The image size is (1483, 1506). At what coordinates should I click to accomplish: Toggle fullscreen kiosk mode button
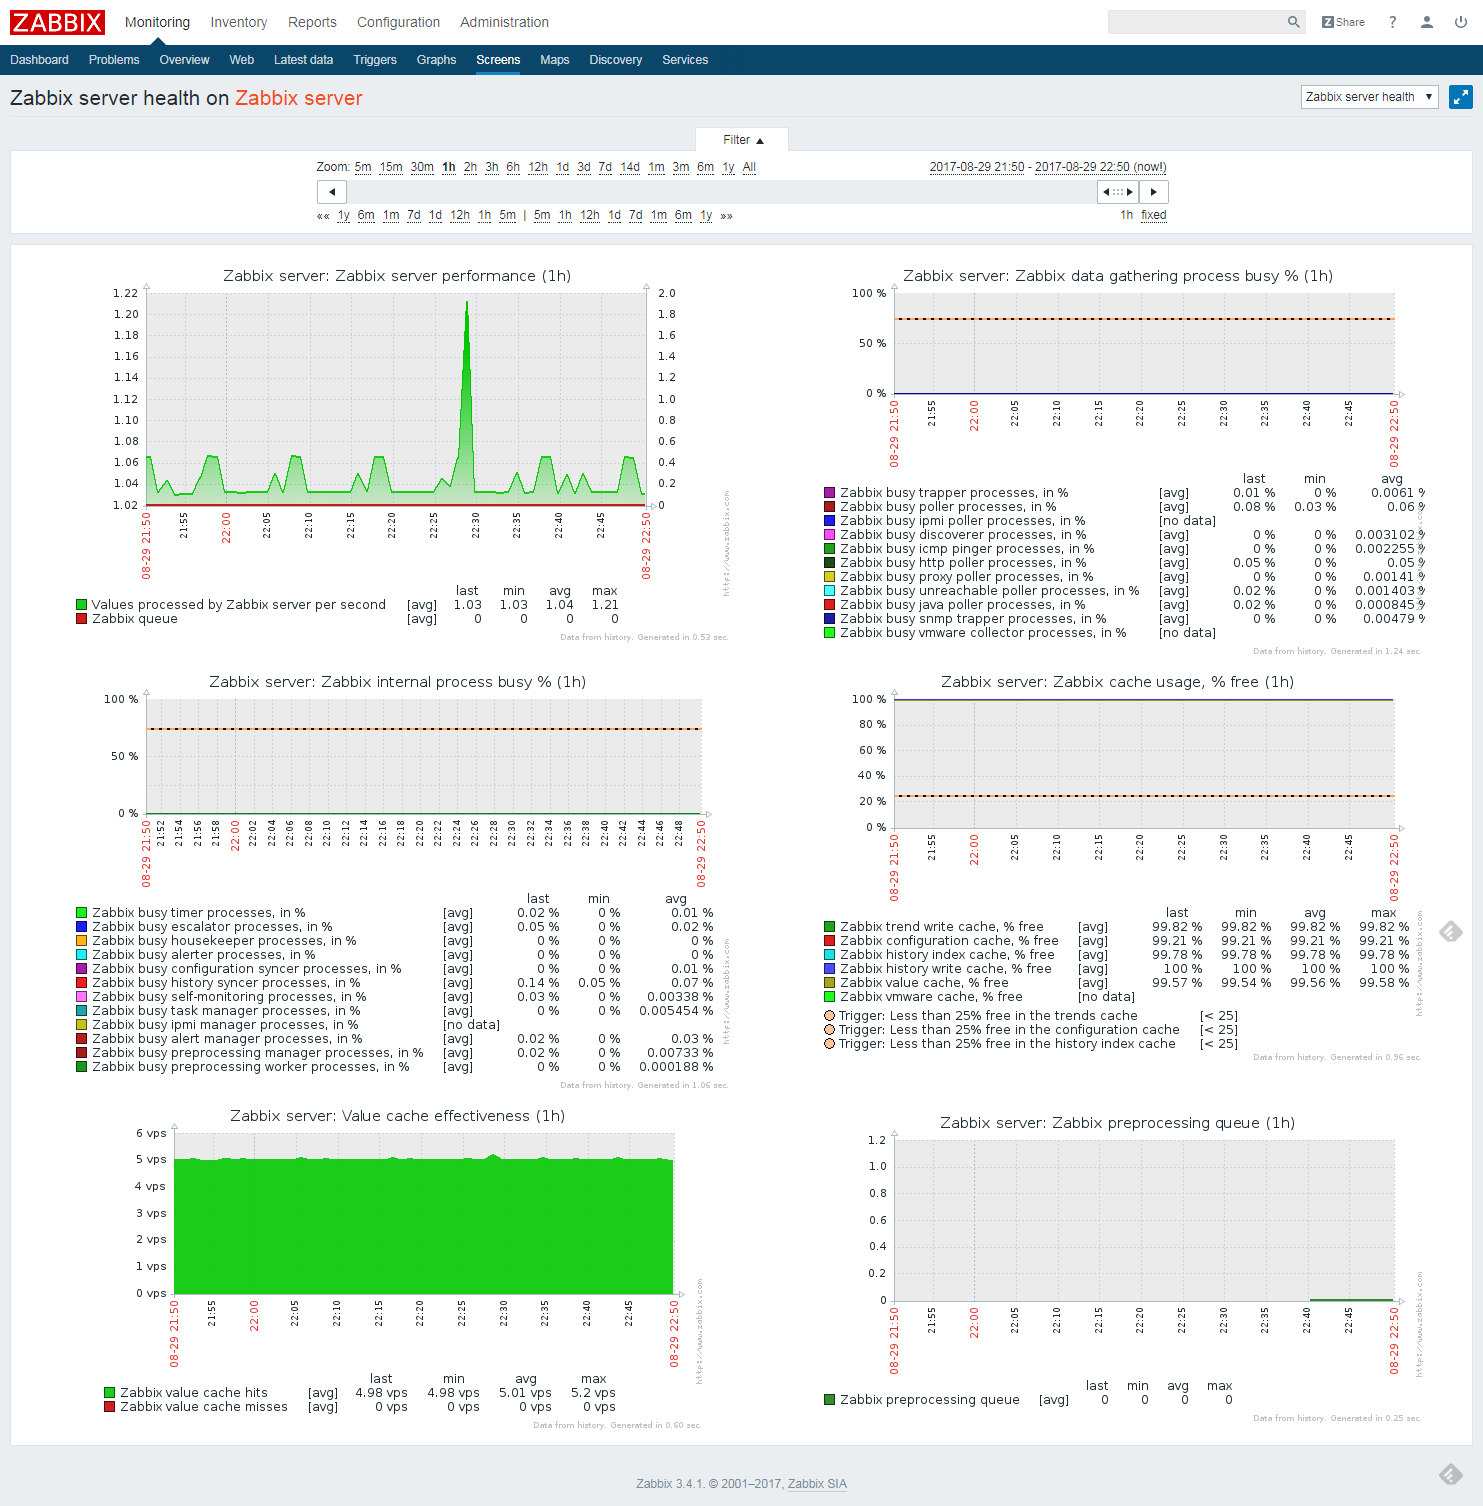(x=1460, y=97)
